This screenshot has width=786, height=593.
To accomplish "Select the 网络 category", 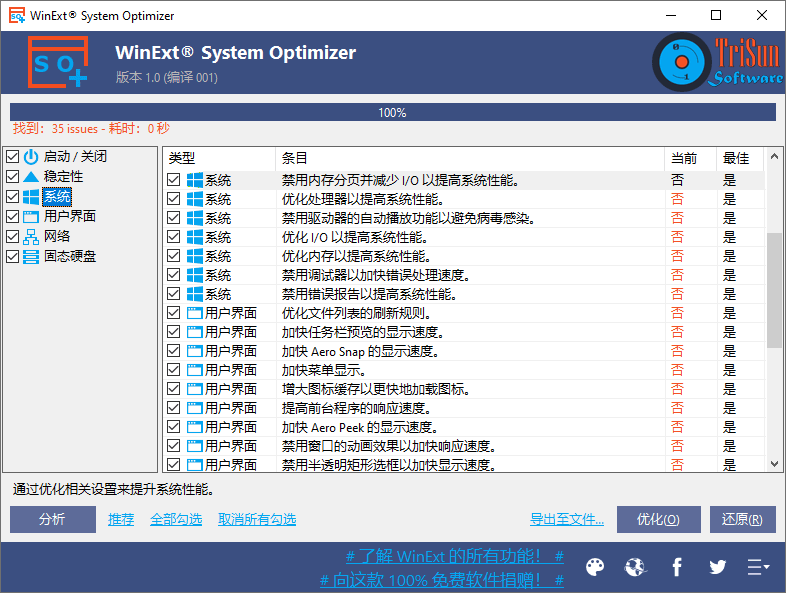I will point(57,237).
